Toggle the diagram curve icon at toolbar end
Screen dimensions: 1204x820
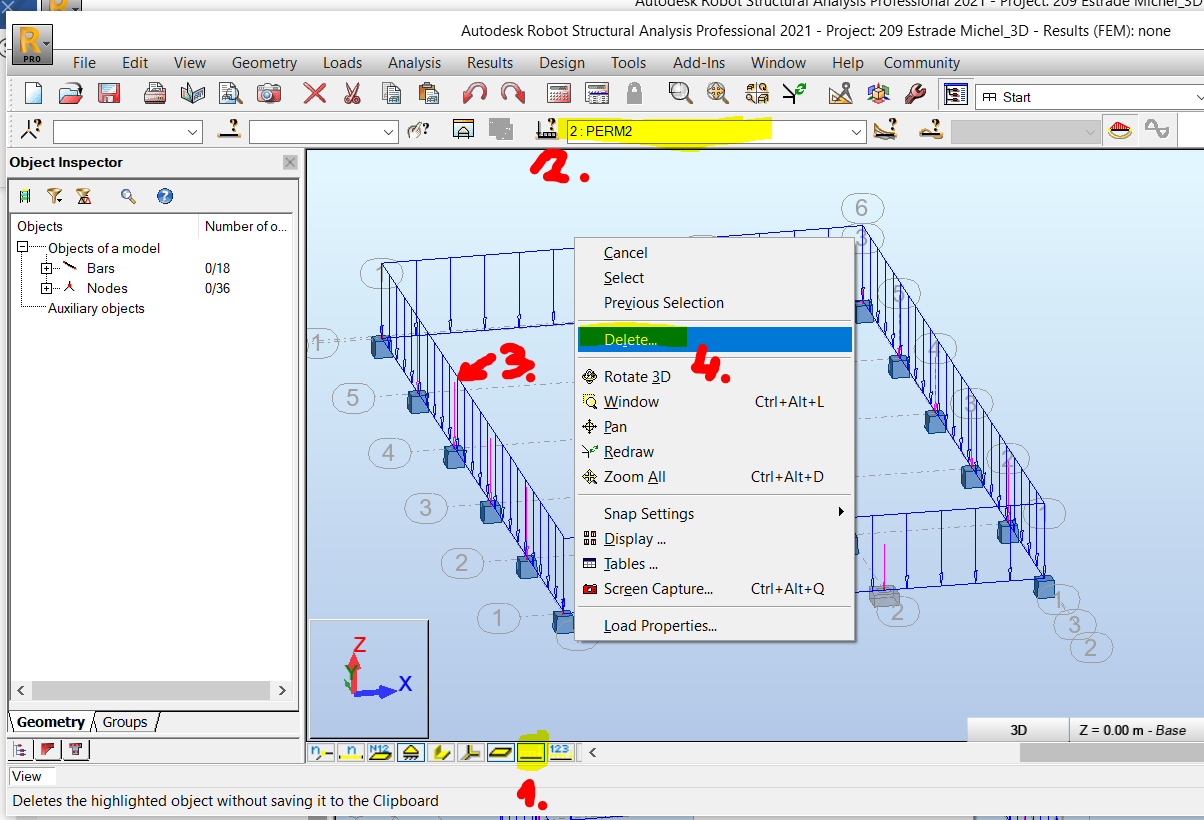pos(1157,130)
